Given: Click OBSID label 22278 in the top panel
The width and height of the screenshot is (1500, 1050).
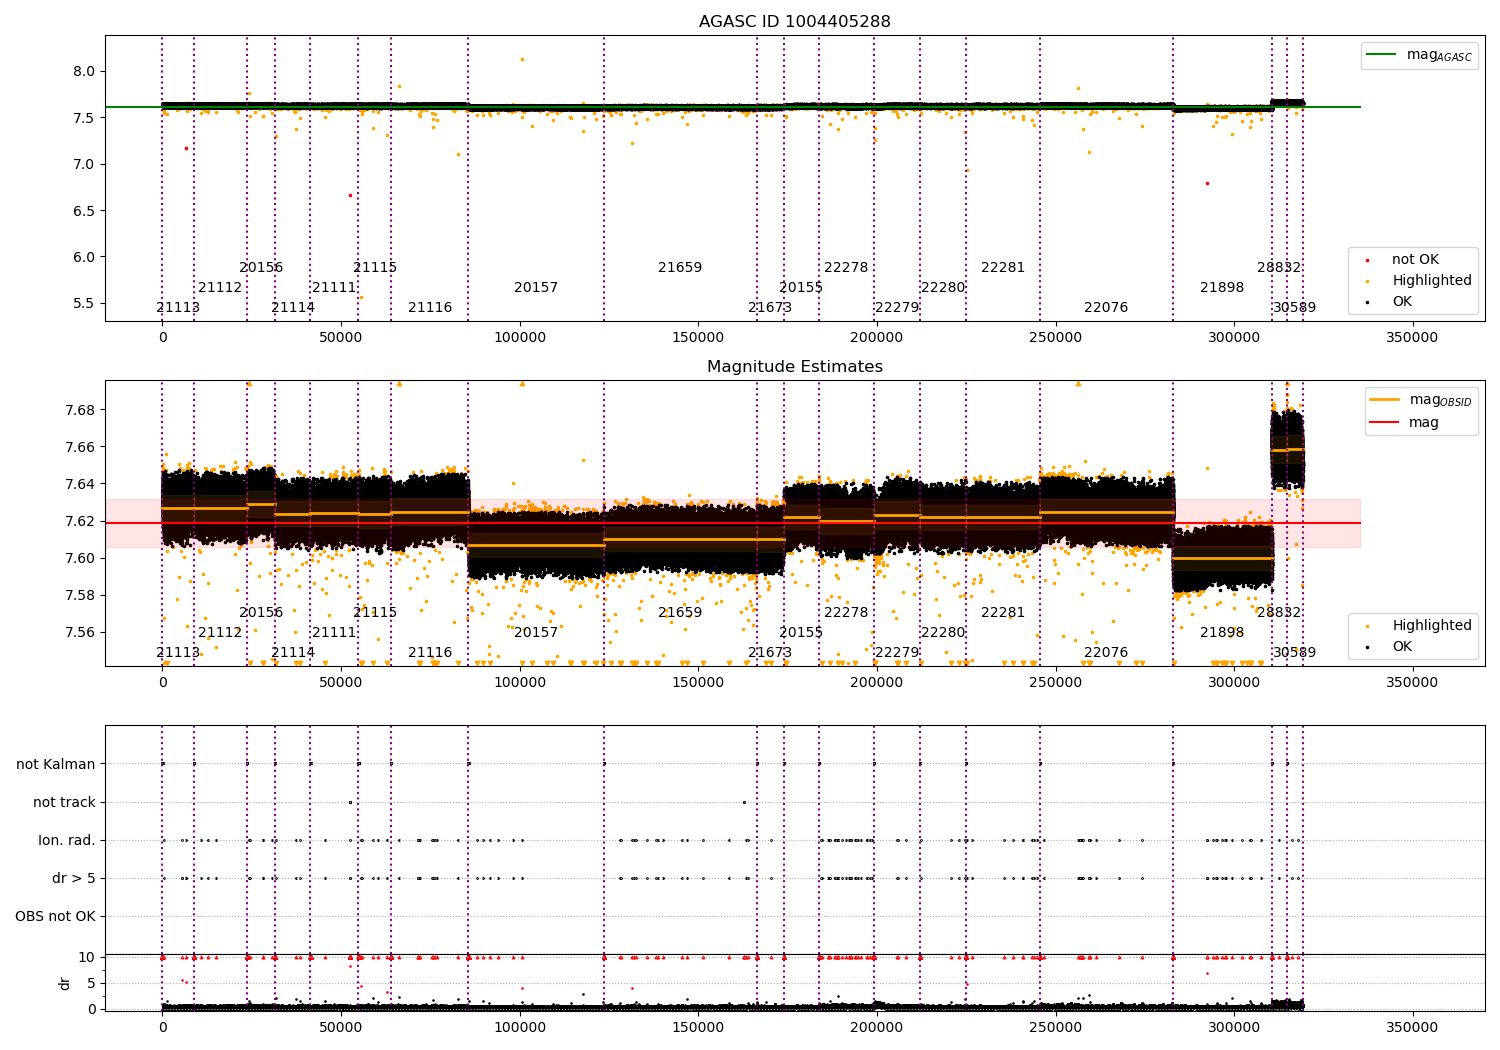Looking at the screenshot, I should (846, 268).
